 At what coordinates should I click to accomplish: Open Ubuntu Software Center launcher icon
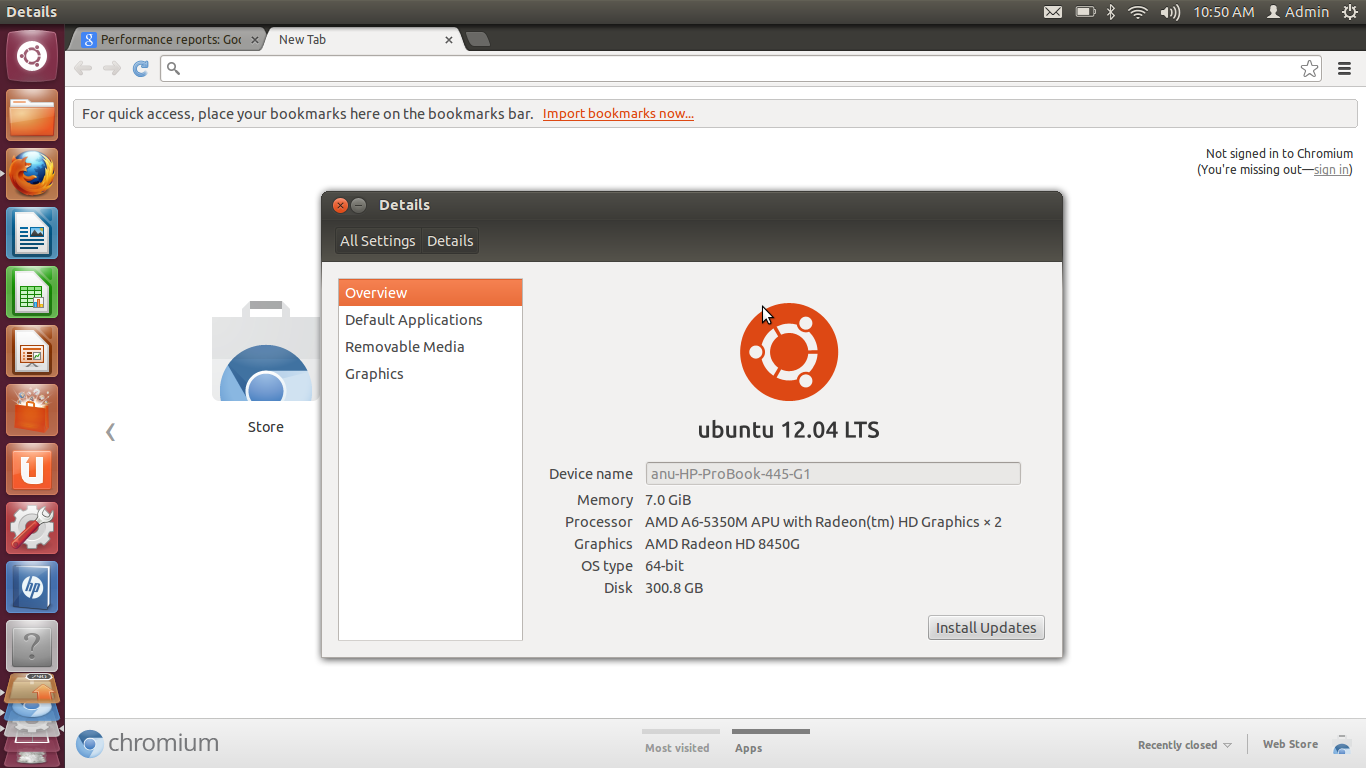click(x=32, y=411)
